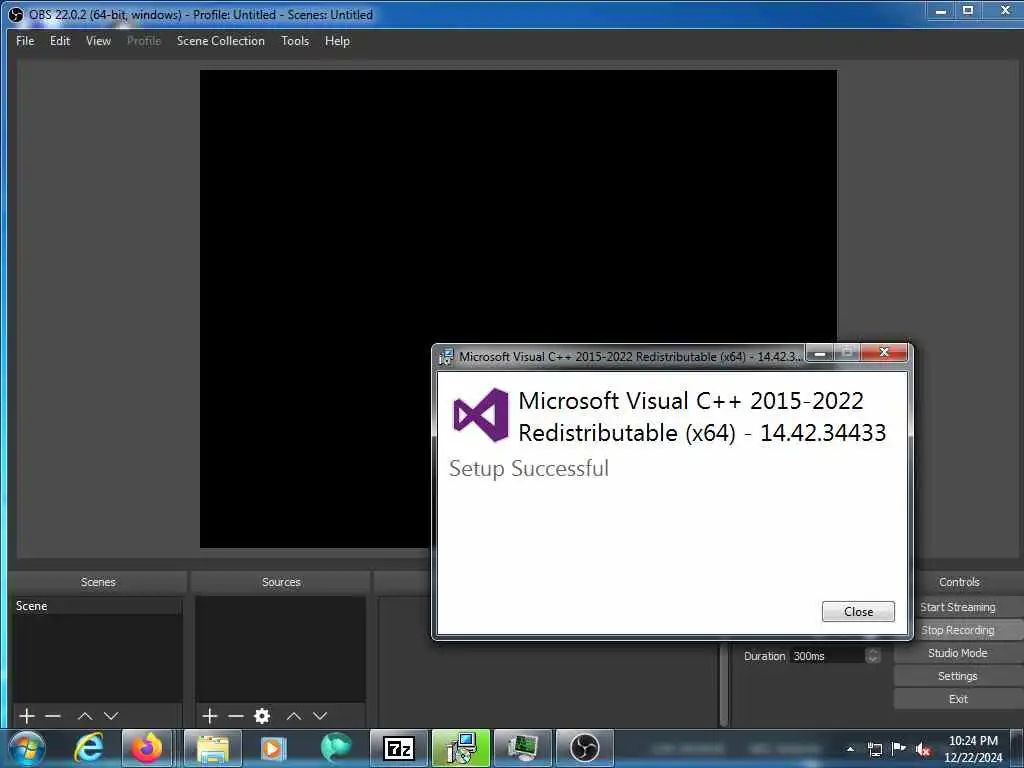
Task: Minimize the Visual C++ installer window
Action: [820, 353]
